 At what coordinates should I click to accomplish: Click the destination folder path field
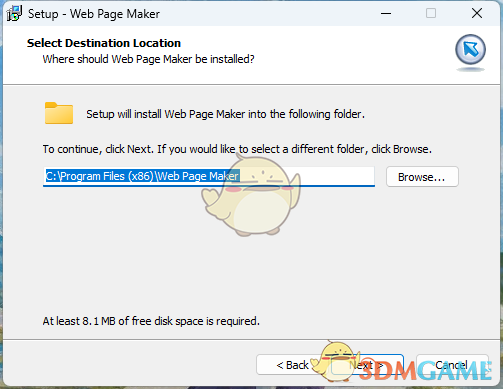pos(209,176)
